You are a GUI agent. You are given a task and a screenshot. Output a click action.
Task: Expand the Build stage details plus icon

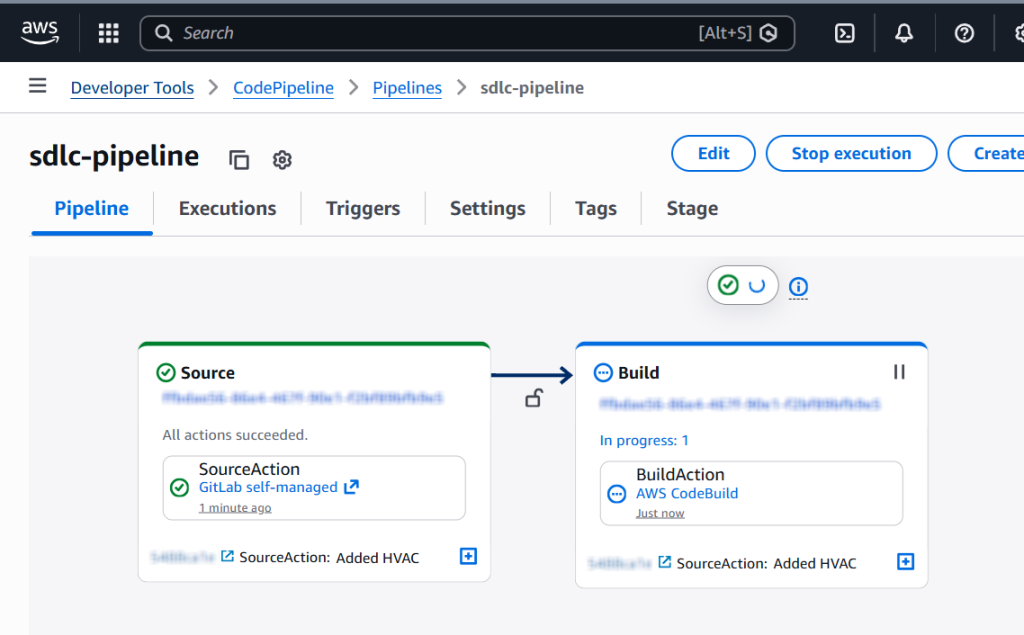(906, 561)
